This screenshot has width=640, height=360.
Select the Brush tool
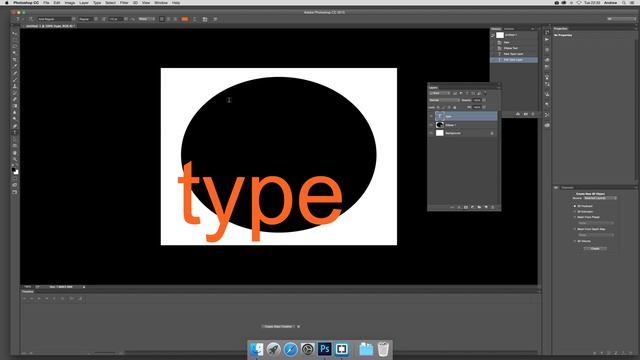[15, 80]
